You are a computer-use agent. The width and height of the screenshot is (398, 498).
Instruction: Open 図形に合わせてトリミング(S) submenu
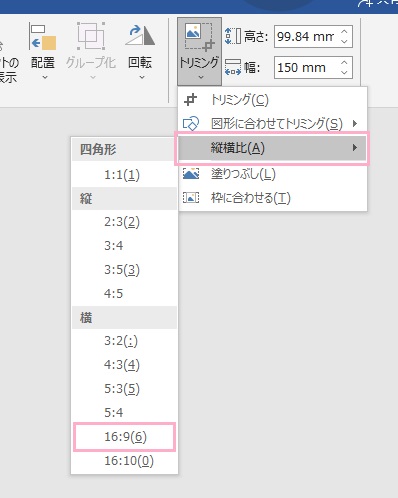point(273,124)
